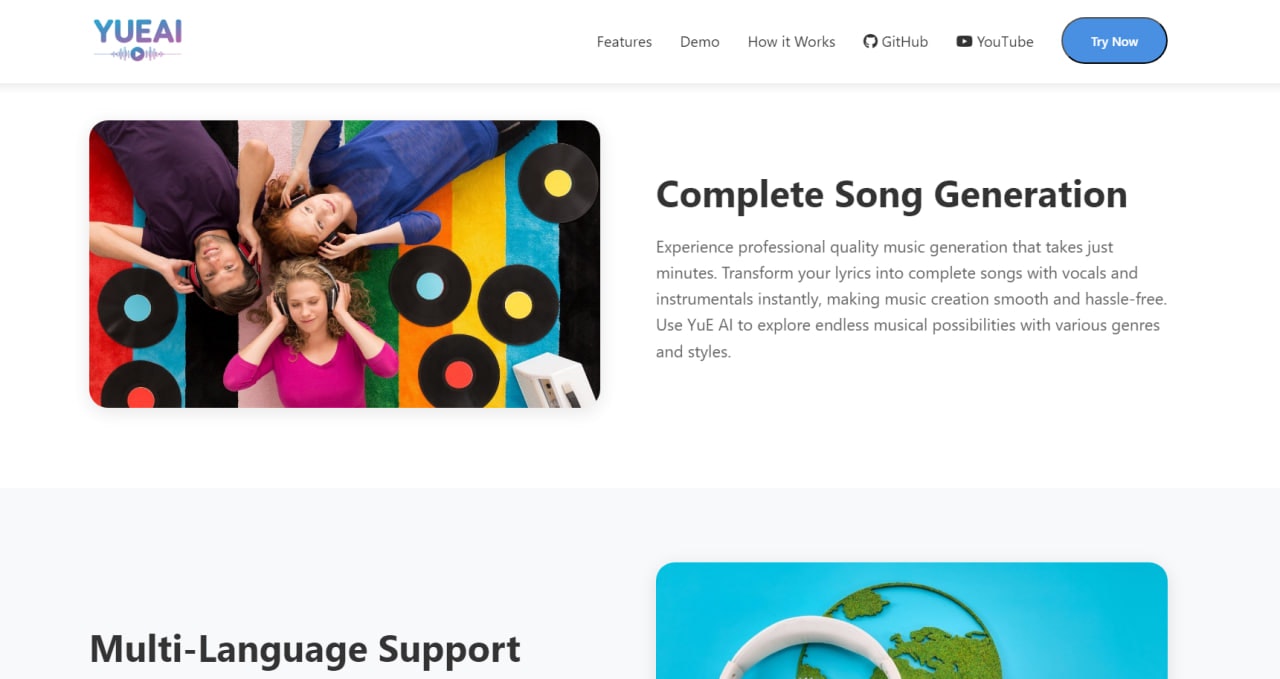Click the Complete Song Generation heading

[891, 194]
